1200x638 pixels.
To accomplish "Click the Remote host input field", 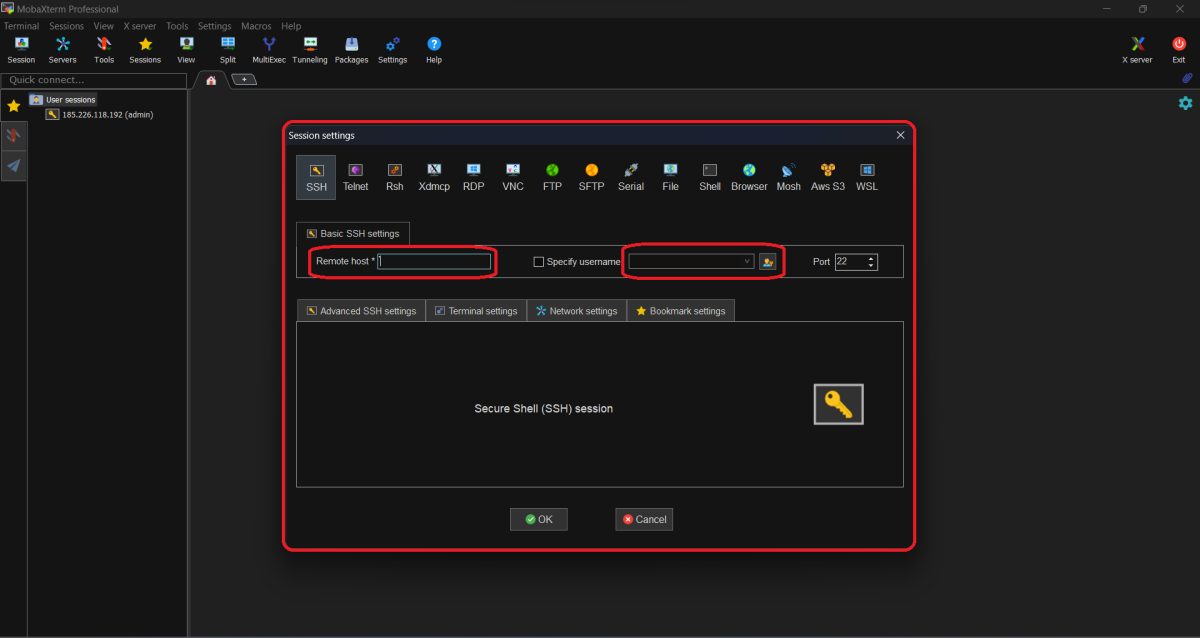I will (434, 262).
